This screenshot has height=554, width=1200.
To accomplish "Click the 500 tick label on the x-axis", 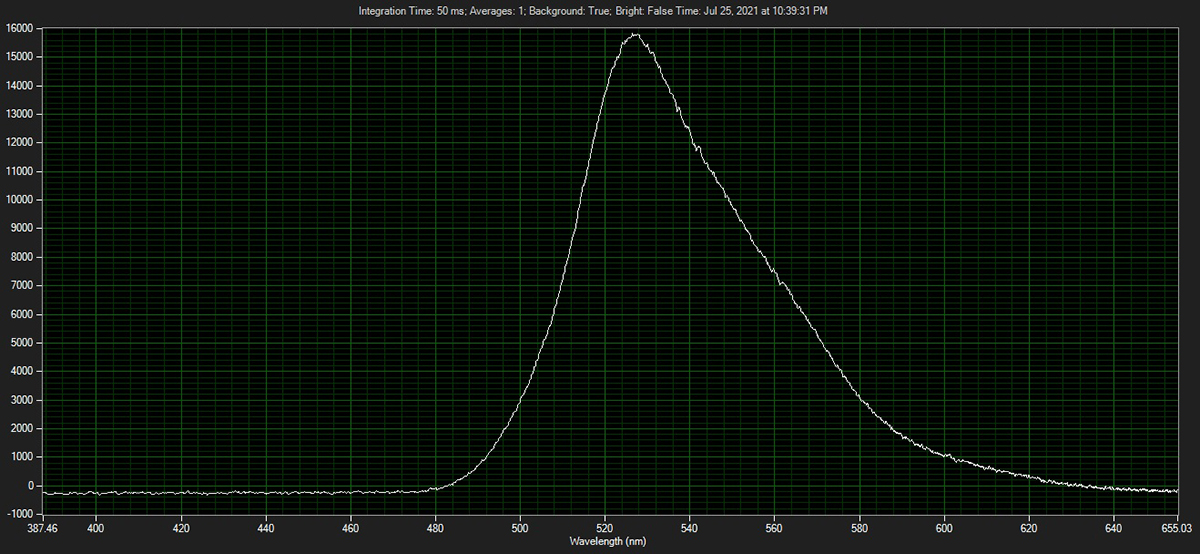I will pos(520,526).
